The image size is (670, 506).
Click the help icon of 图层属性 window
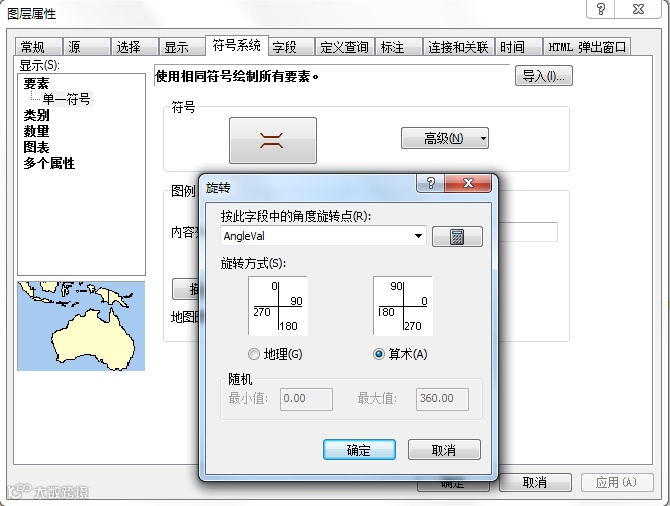coord(601,9)
